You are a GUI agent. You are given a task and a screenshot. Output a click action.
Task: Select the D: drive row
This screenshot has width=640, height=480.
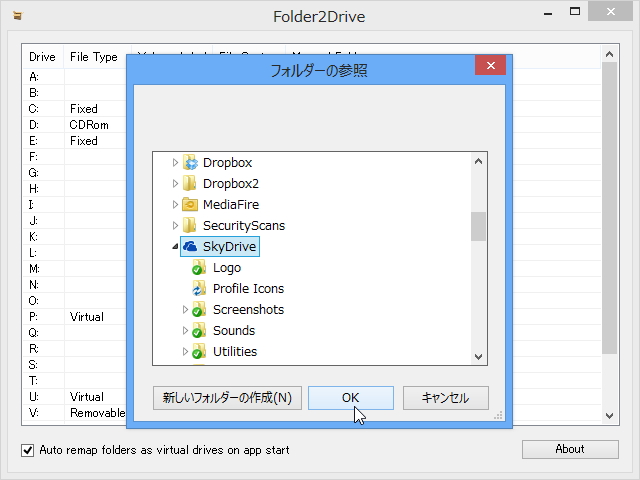(74, 124)
